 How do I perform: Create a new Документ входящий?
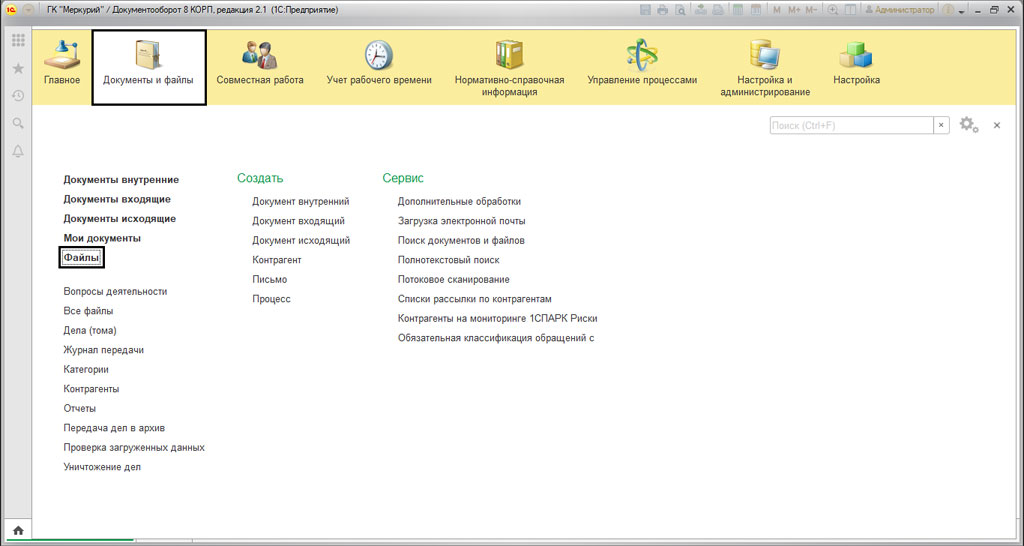coord(298,221)
